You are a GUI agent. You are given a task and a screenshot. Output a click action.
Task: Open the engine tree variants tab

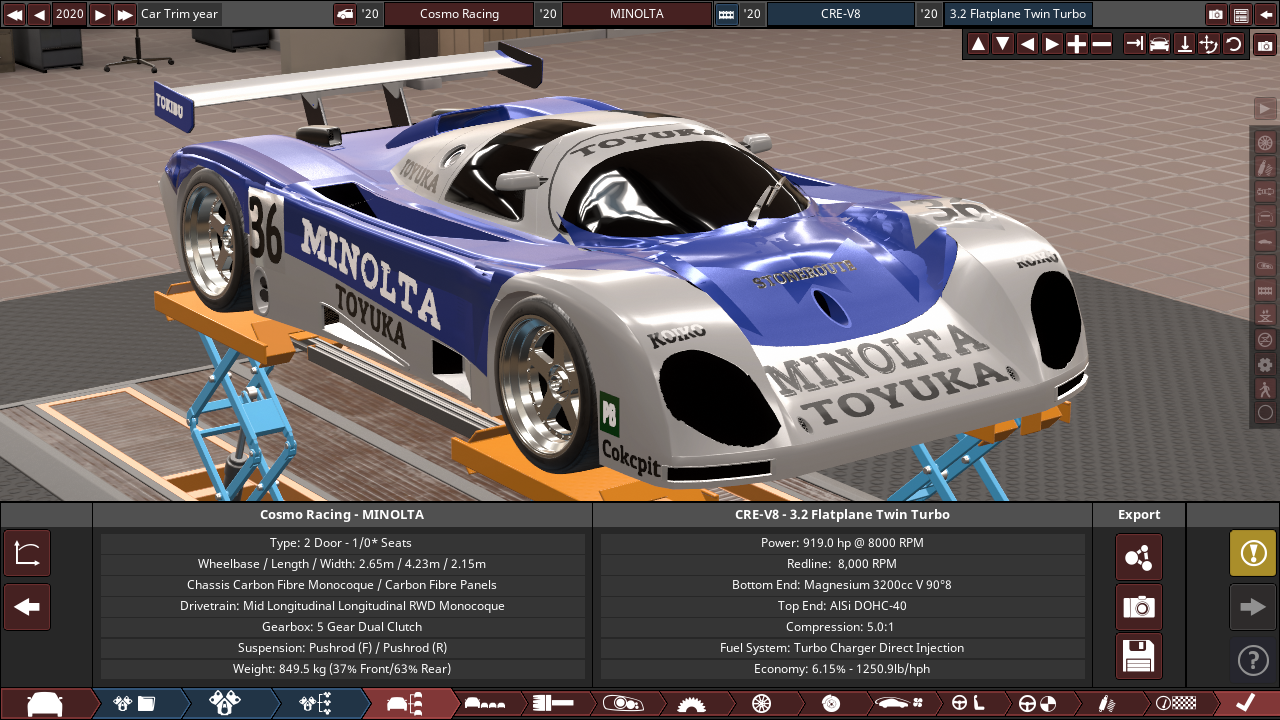point(315,703)
